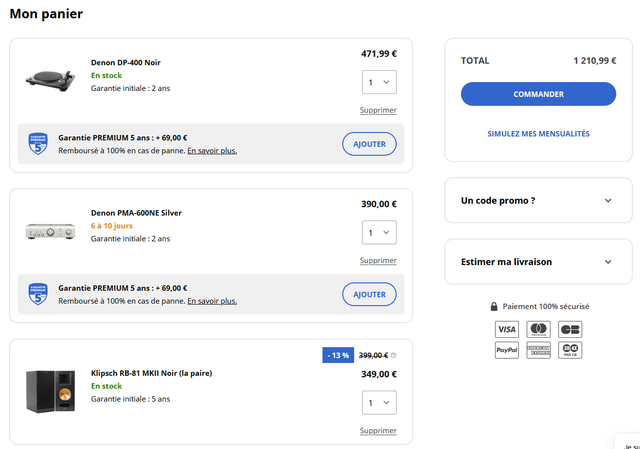Click the PayPal payment icon
The height and width of the screenshot is (449, 640).
pos(507,350)
